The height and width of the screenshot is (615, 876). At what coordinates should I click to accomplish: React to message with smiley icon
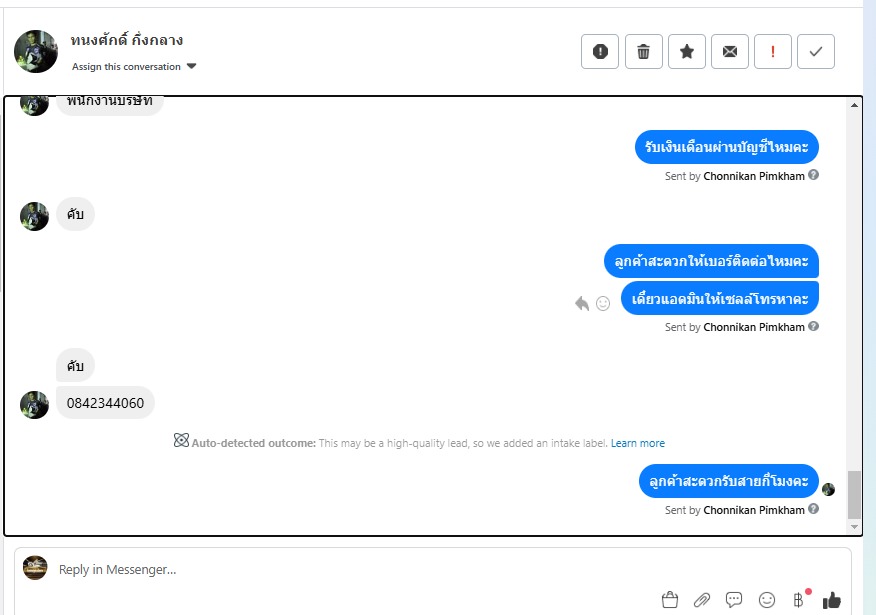tap(603, 303)
